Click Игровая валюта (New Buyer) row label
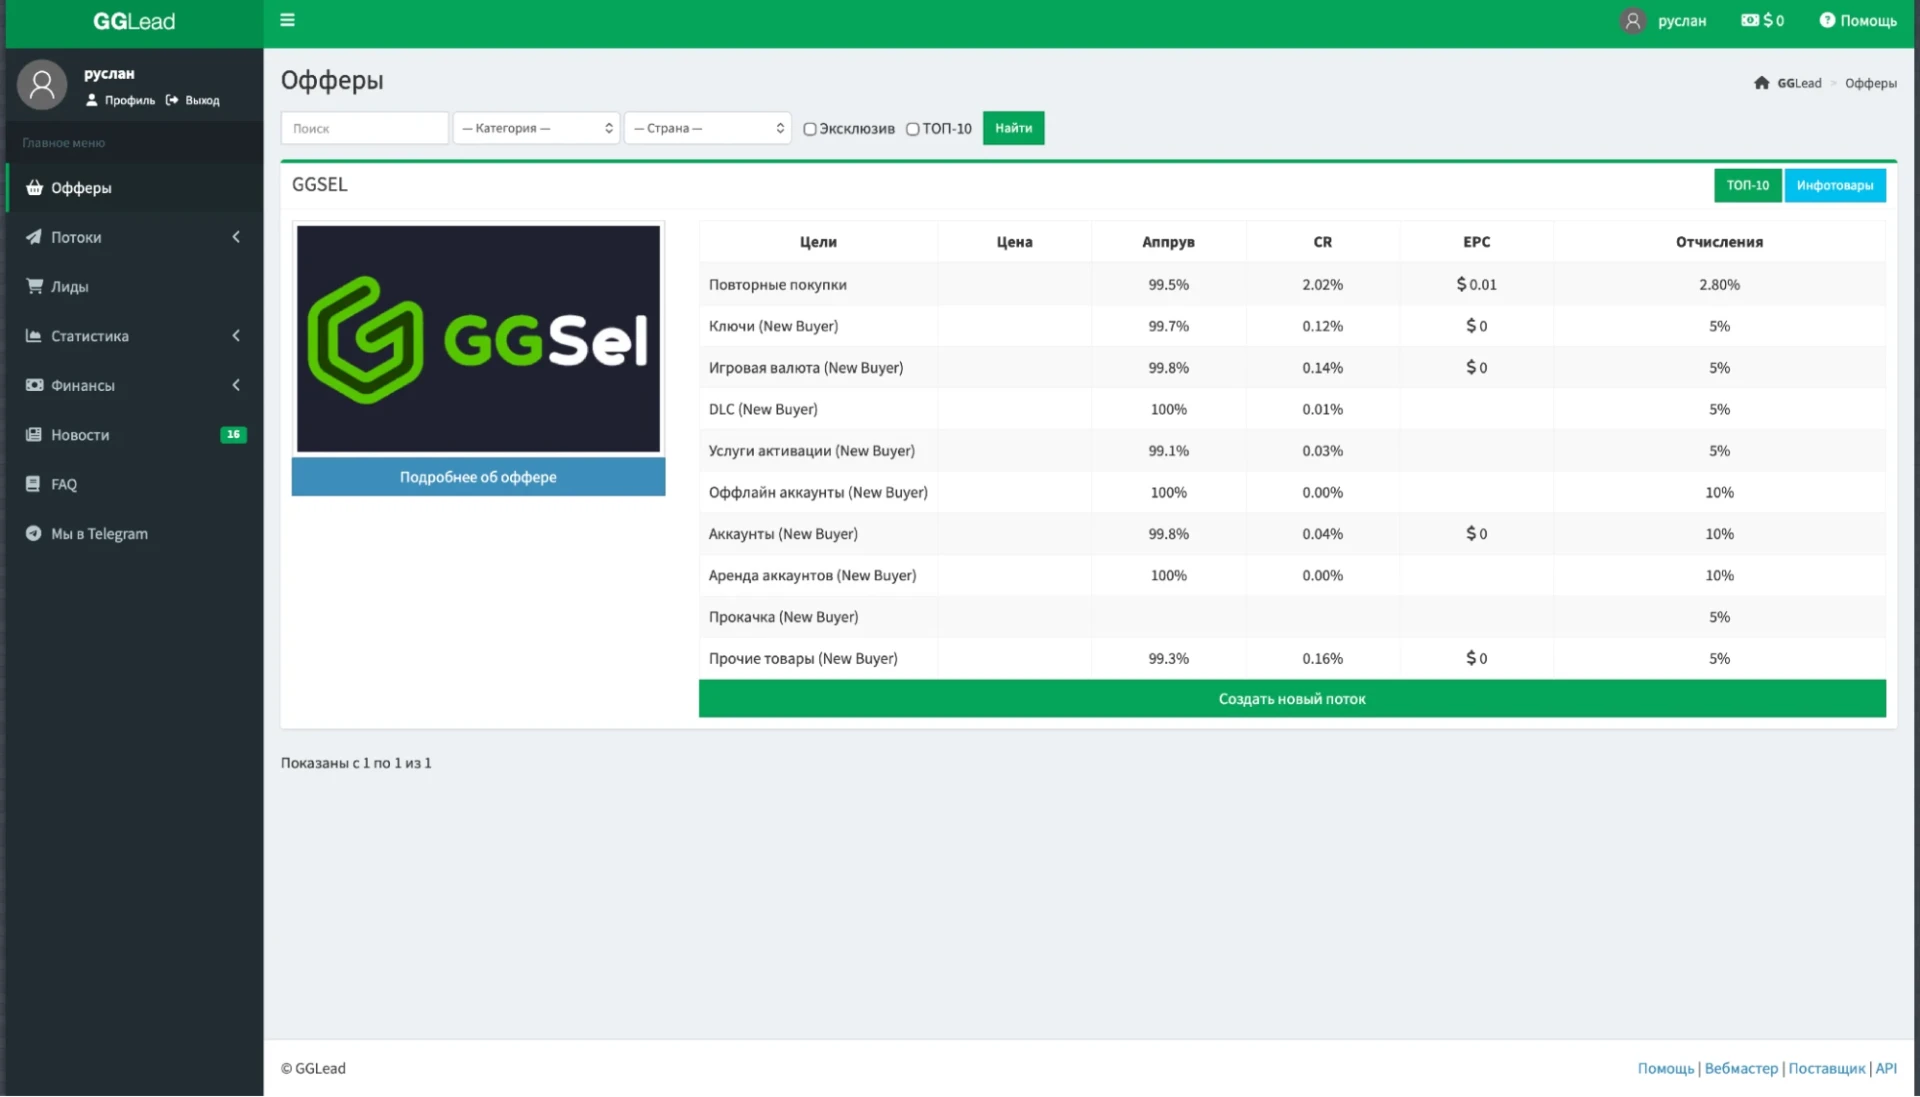Screen dimensions: 1920x1097 [806, 368]
